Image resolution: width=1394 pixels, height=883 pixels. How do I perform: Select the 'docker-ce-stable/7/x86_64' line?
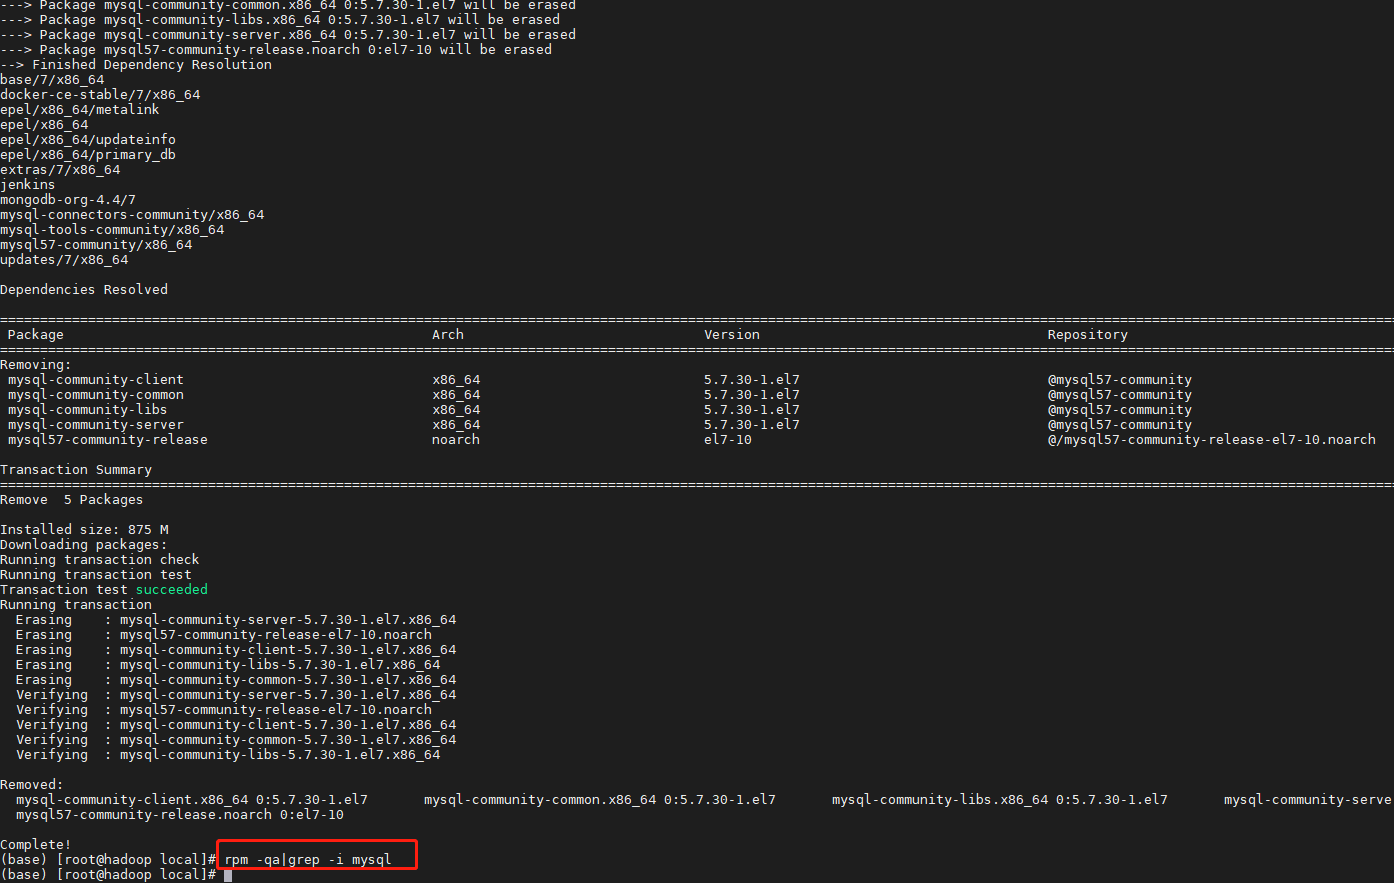[100, 94]
